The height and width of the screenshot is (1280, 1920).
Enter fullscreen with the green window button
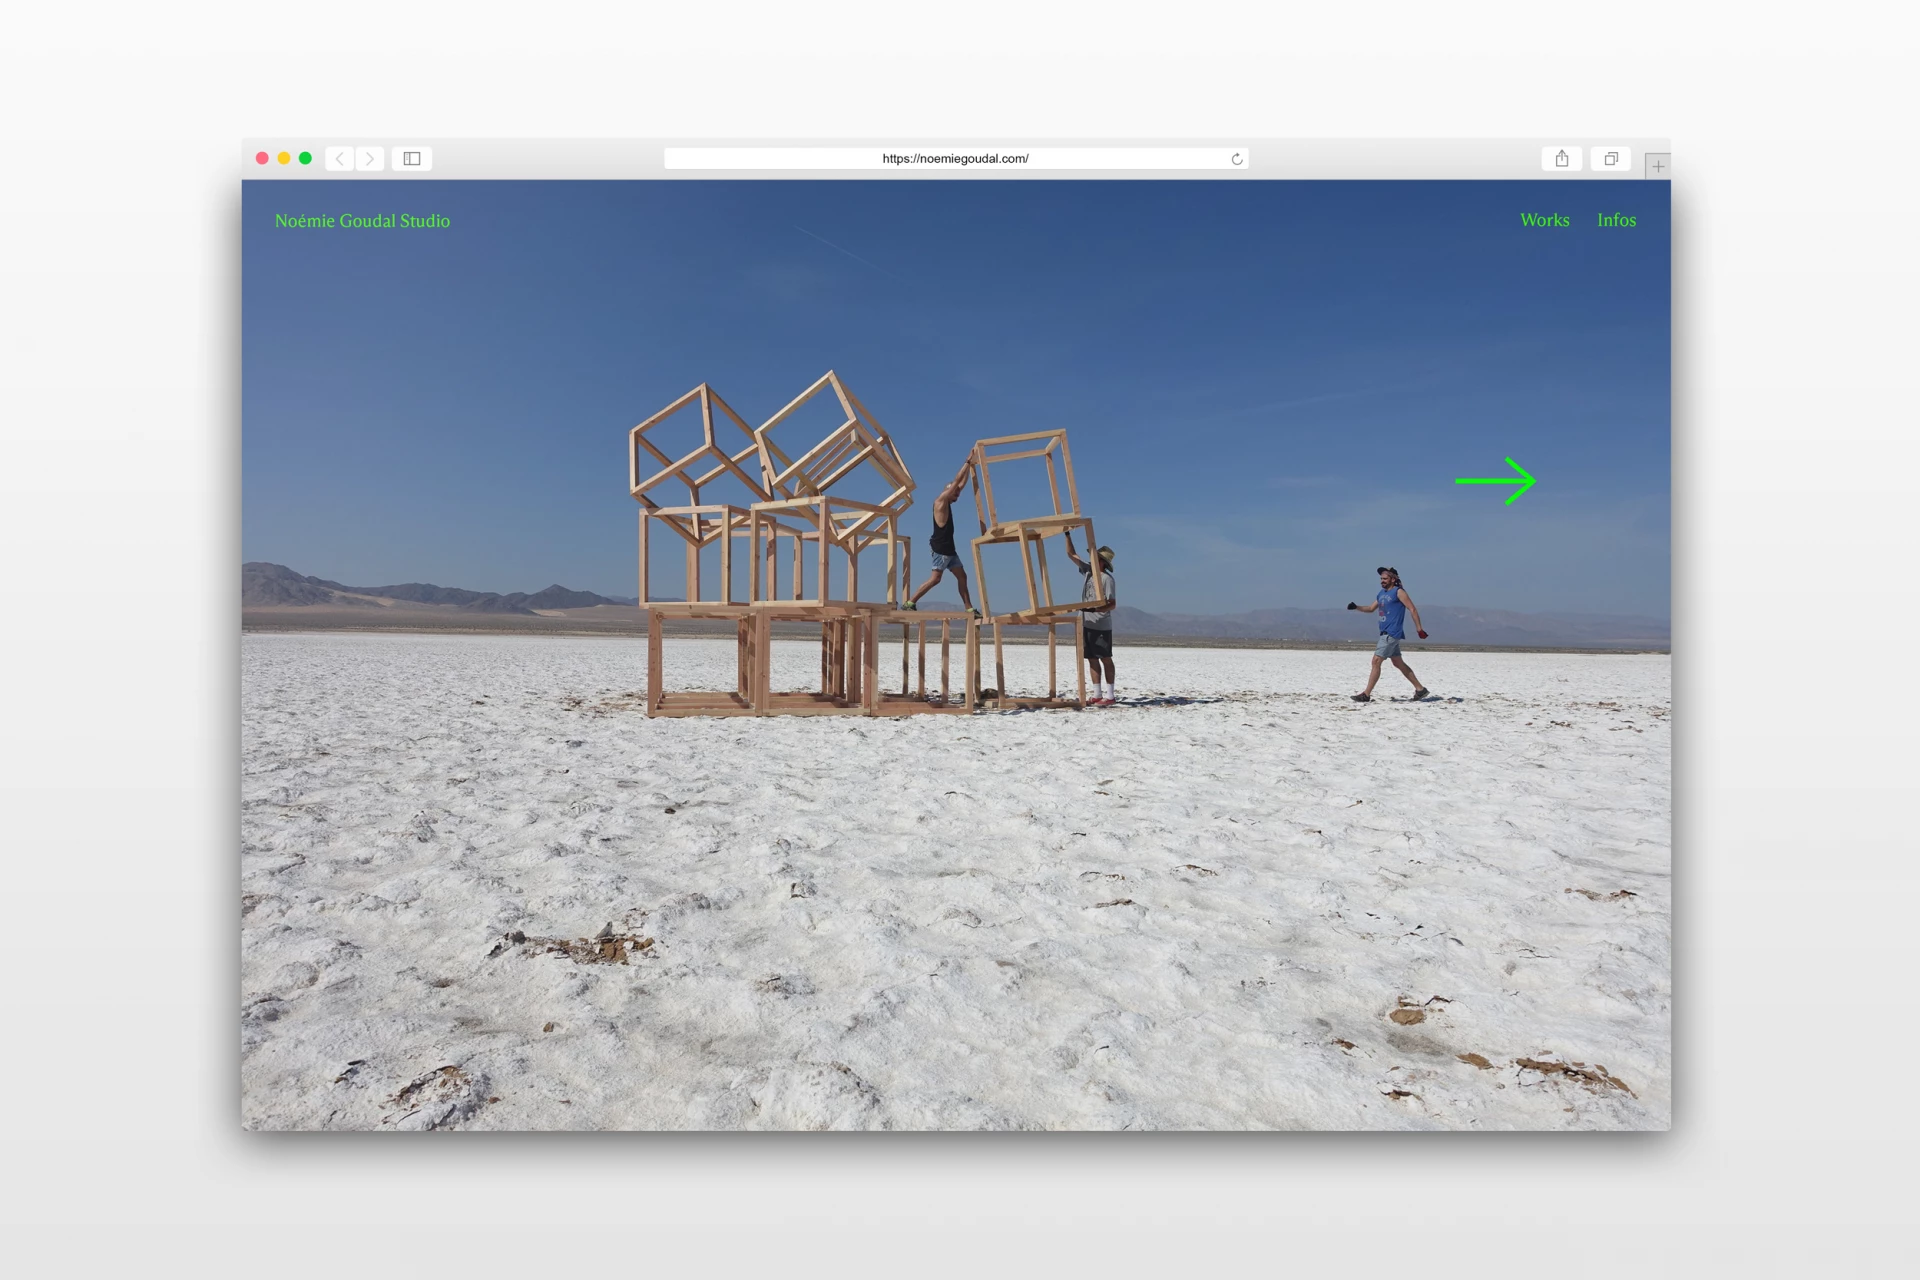click(306, 158)
